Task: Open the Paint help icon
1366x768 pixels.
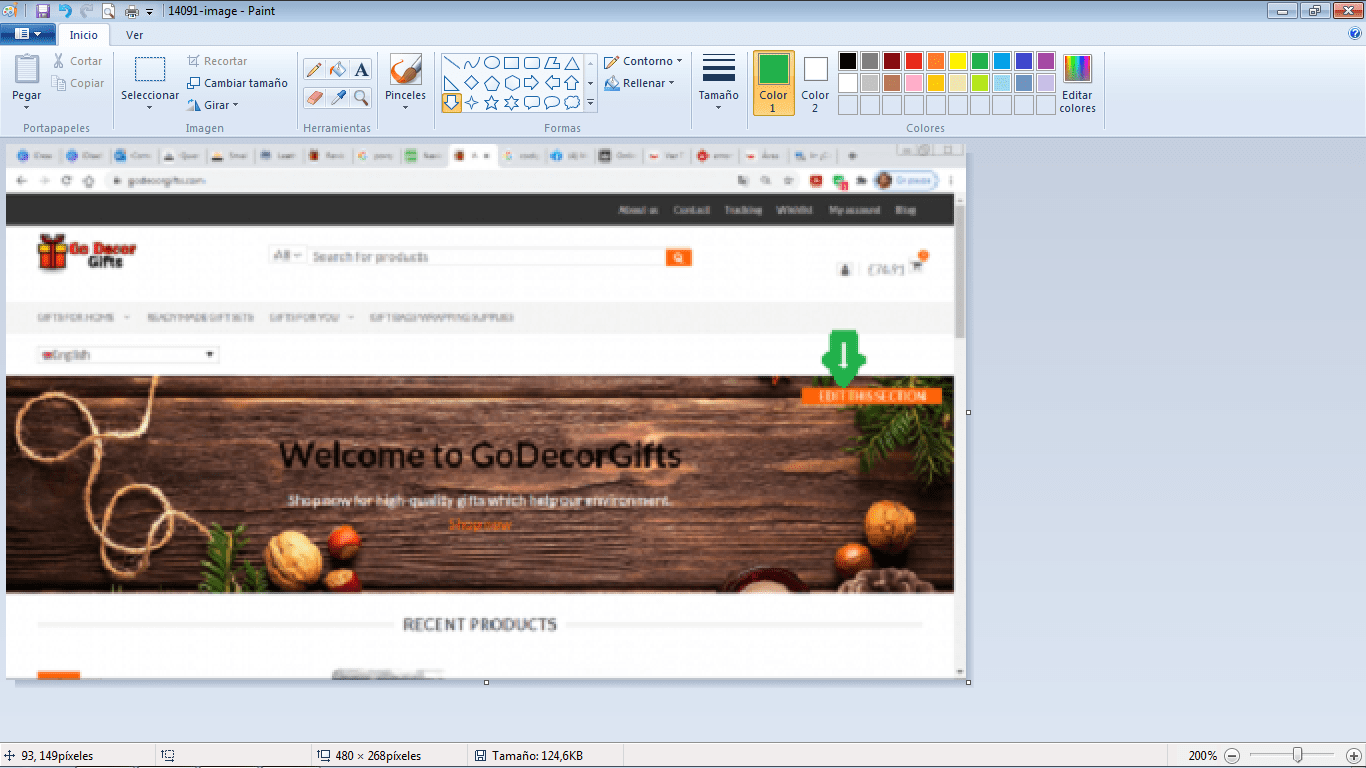Action: (x=1355, y=34)
